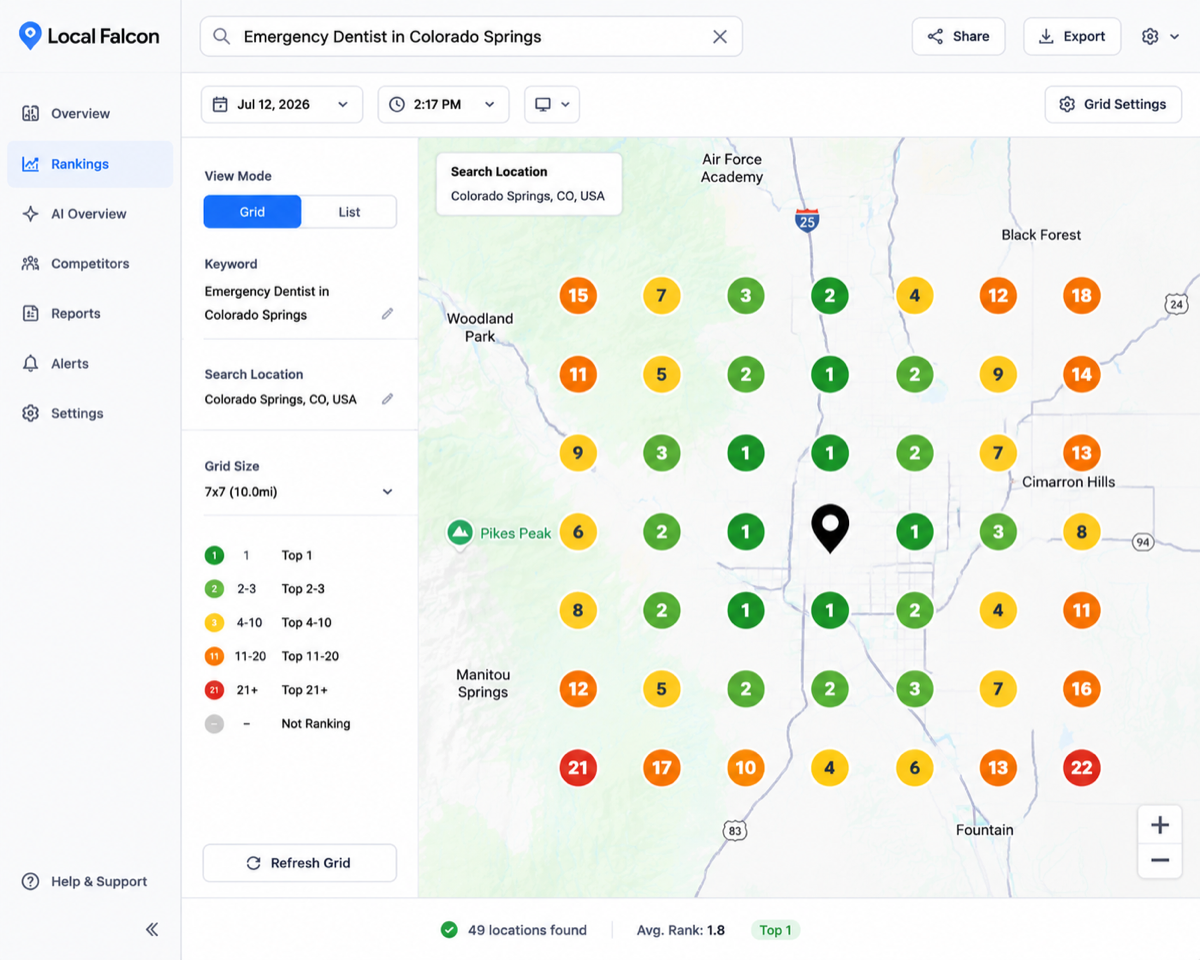Image resolution: width=1200 pixels, height=960 pixels.
Task: Open the desktop device type dropdown
Action: point(552,104)
